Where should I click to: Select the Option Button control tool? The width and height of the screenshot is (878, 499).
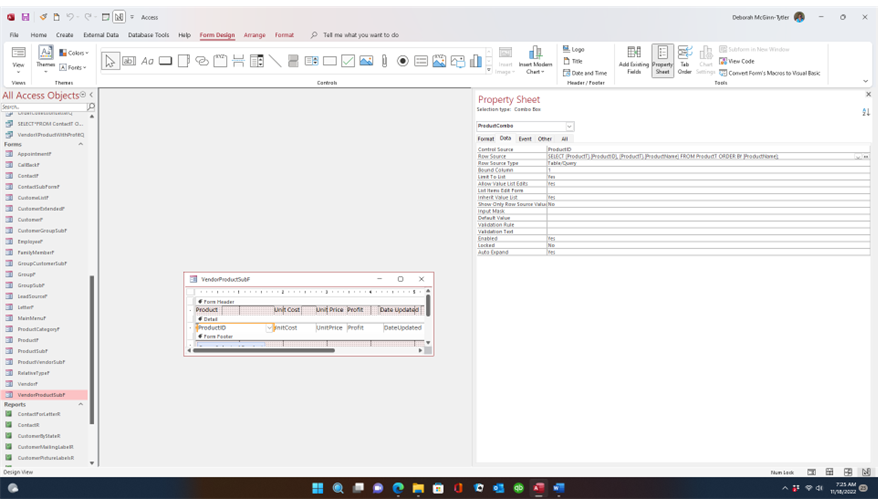tap(403, 61)
